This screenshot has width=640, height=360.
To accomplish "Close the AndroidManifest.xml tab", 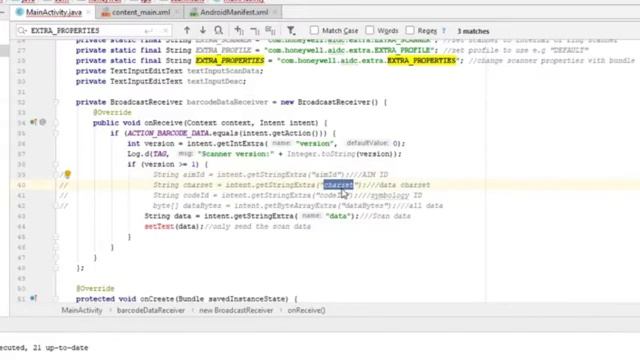I will (275, 12).
